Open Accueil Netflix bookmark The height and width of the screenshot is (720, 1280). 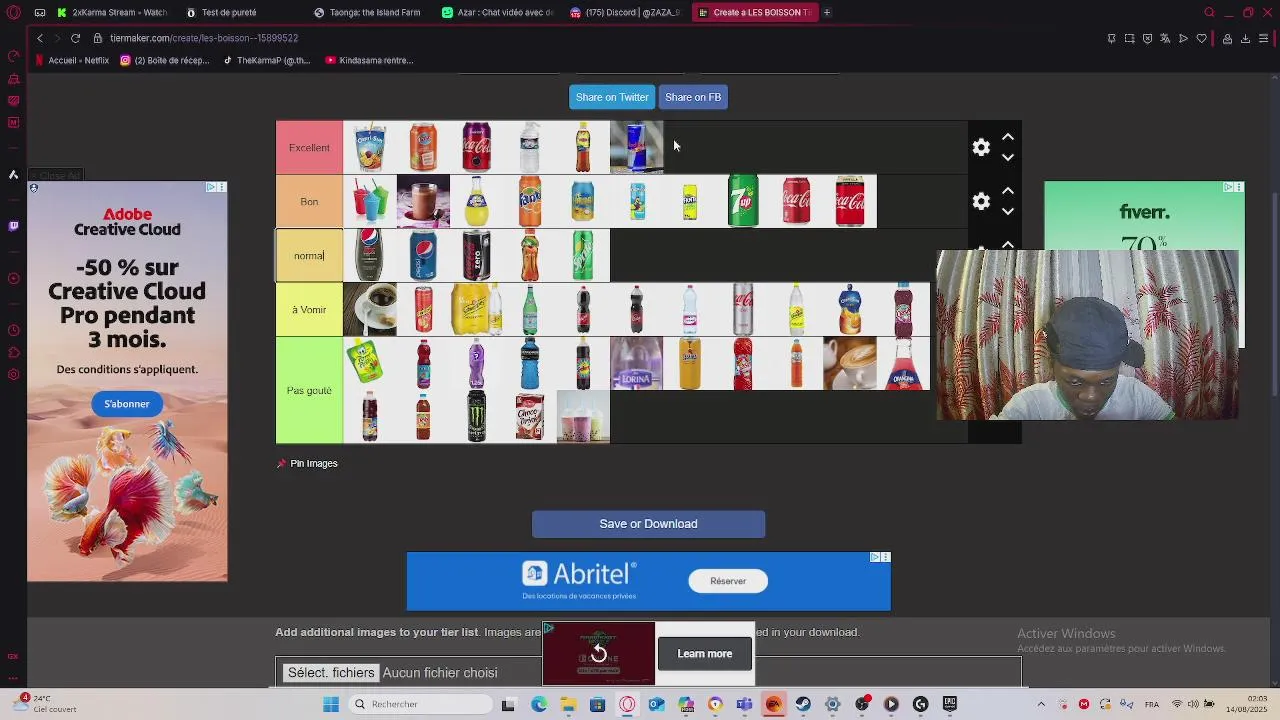72,60
